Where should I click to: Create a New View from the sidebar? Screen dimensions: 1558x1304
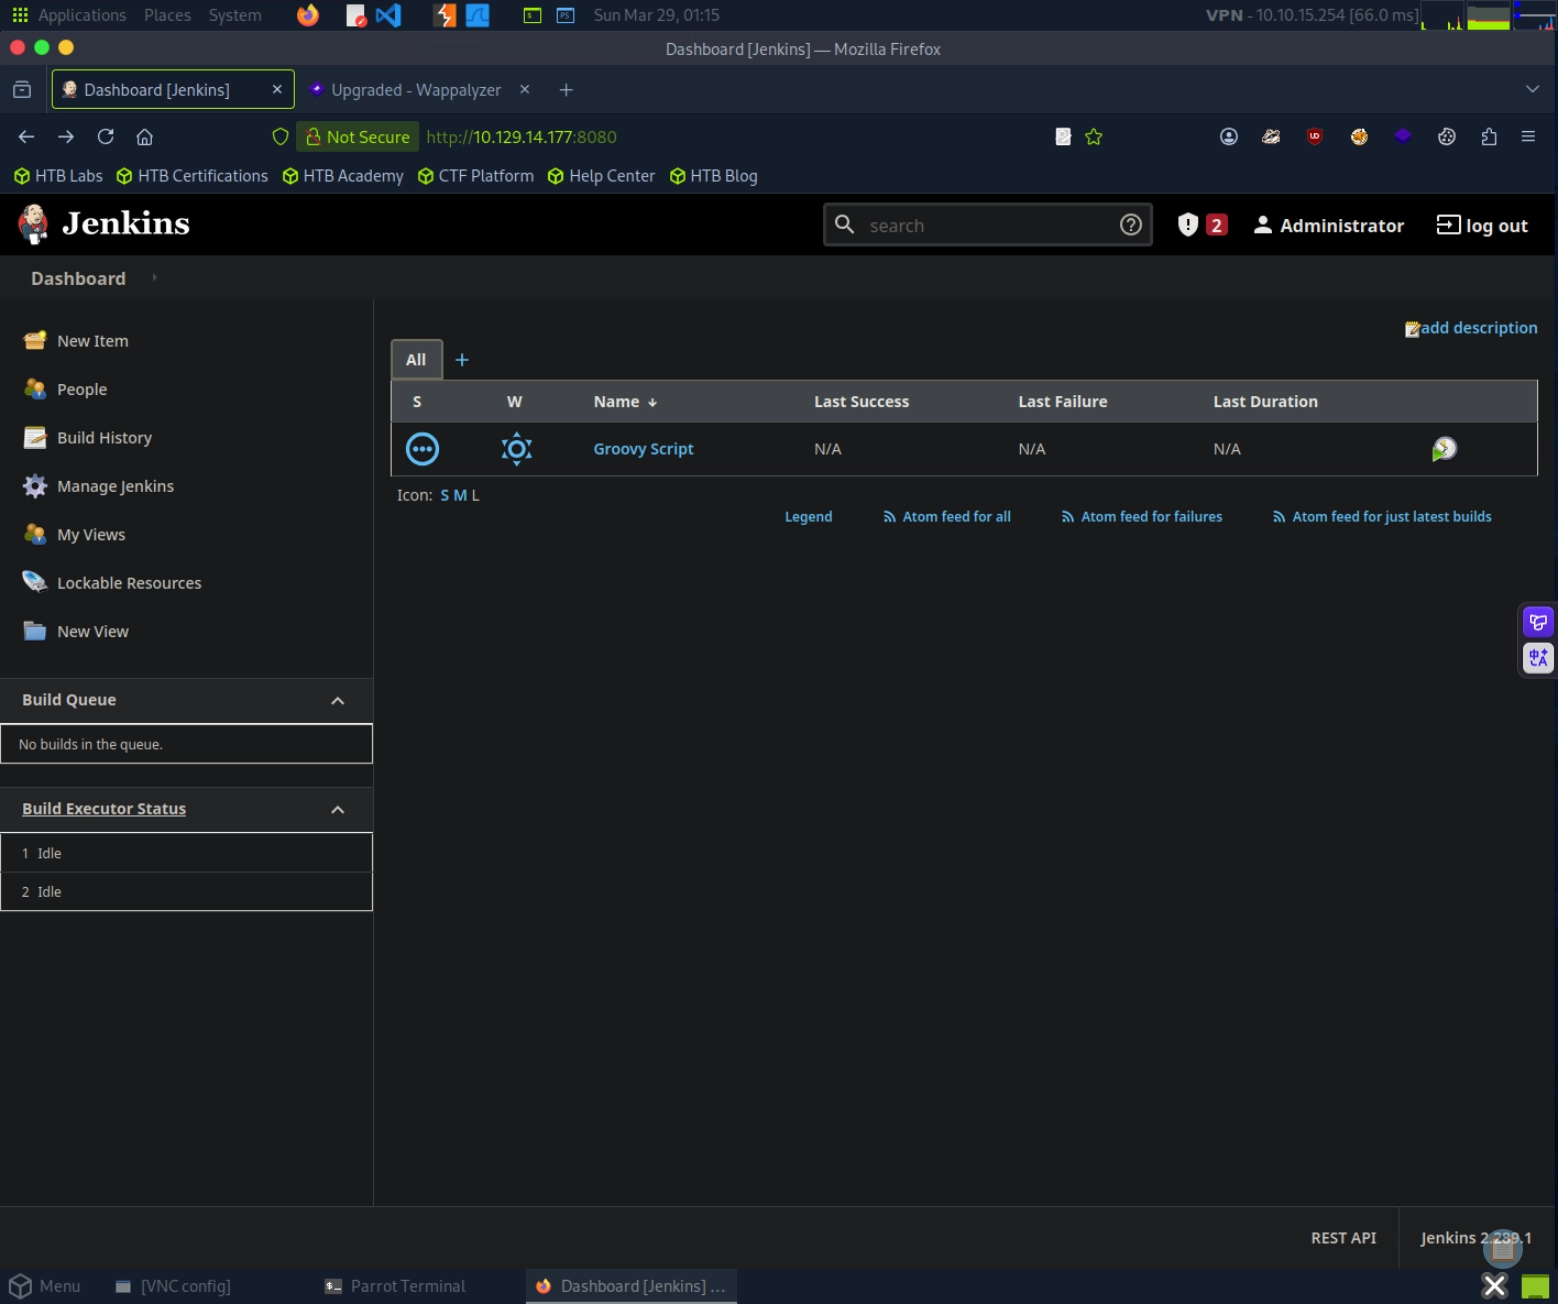point(92,632)
